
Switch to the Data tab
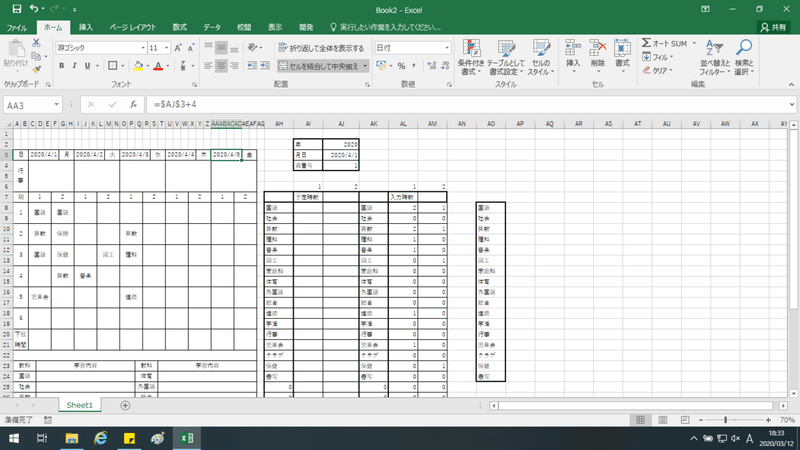[x=212, y=28]
